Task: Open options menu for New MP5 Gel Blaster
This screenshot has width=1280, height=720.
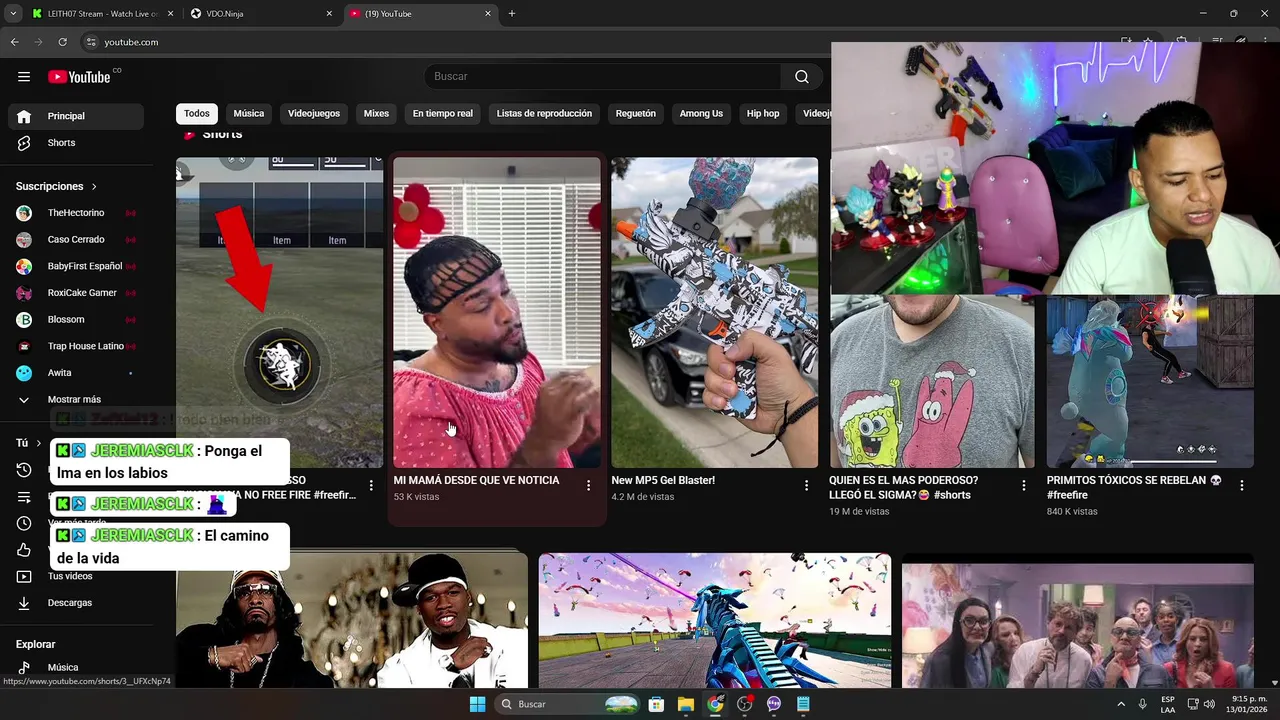Action: [x=806, y=485]
